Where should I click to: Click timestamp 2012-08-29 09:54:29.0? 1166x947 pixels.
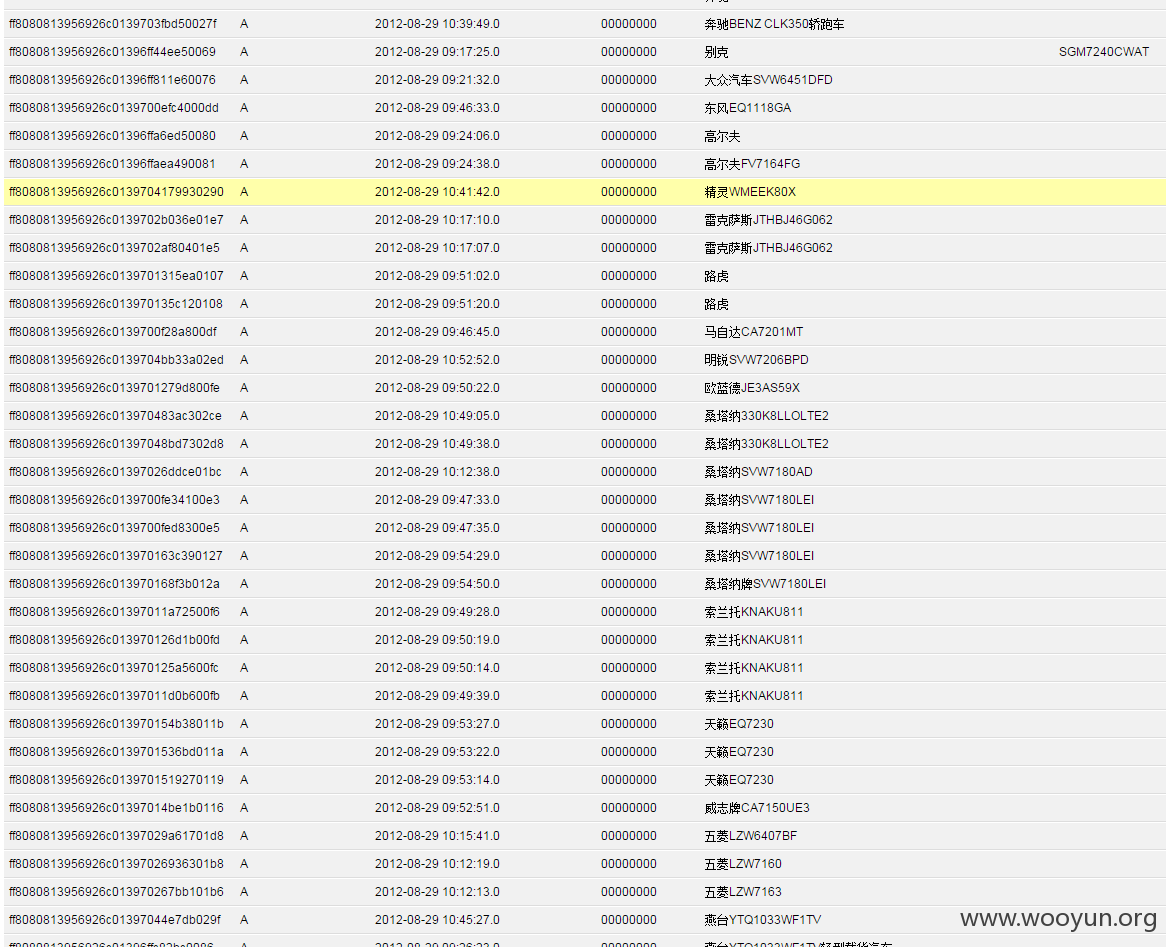click(x=437, y=556)
